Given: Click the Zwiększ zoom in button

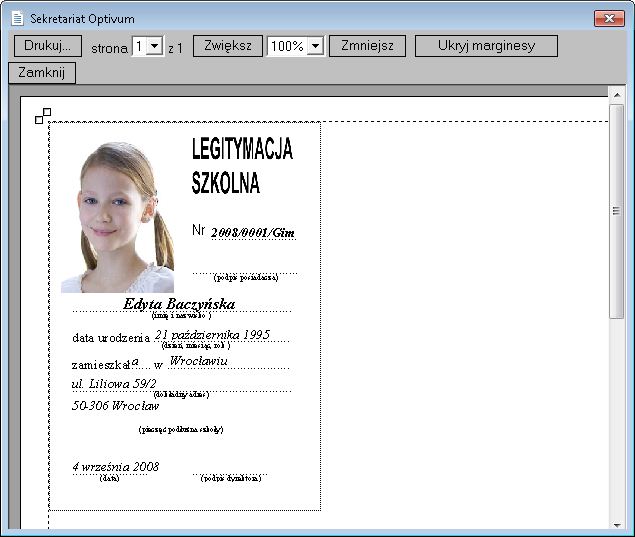Looking at the screenshot, I should (x=228, y=46).
